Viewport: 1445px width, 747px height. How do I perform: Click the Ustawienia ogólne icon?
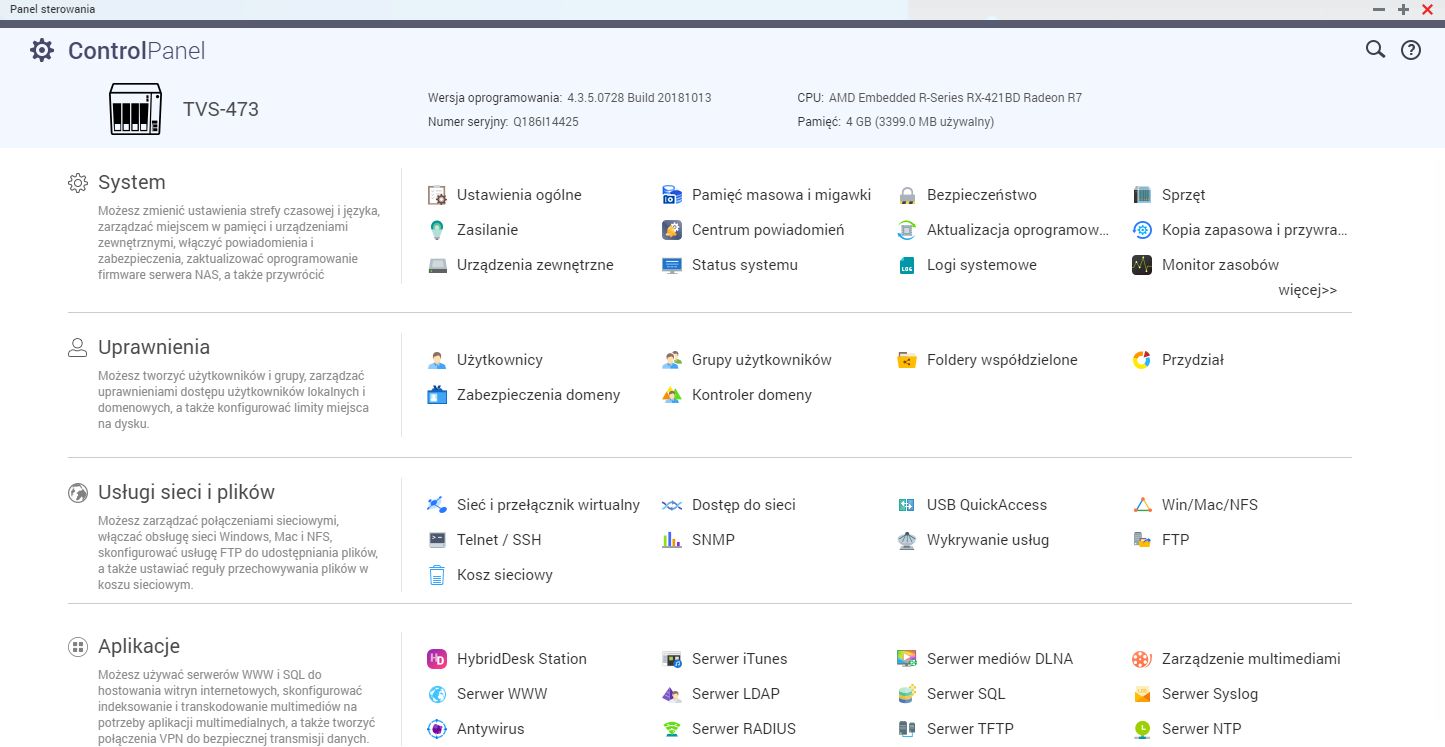[437, 195]
